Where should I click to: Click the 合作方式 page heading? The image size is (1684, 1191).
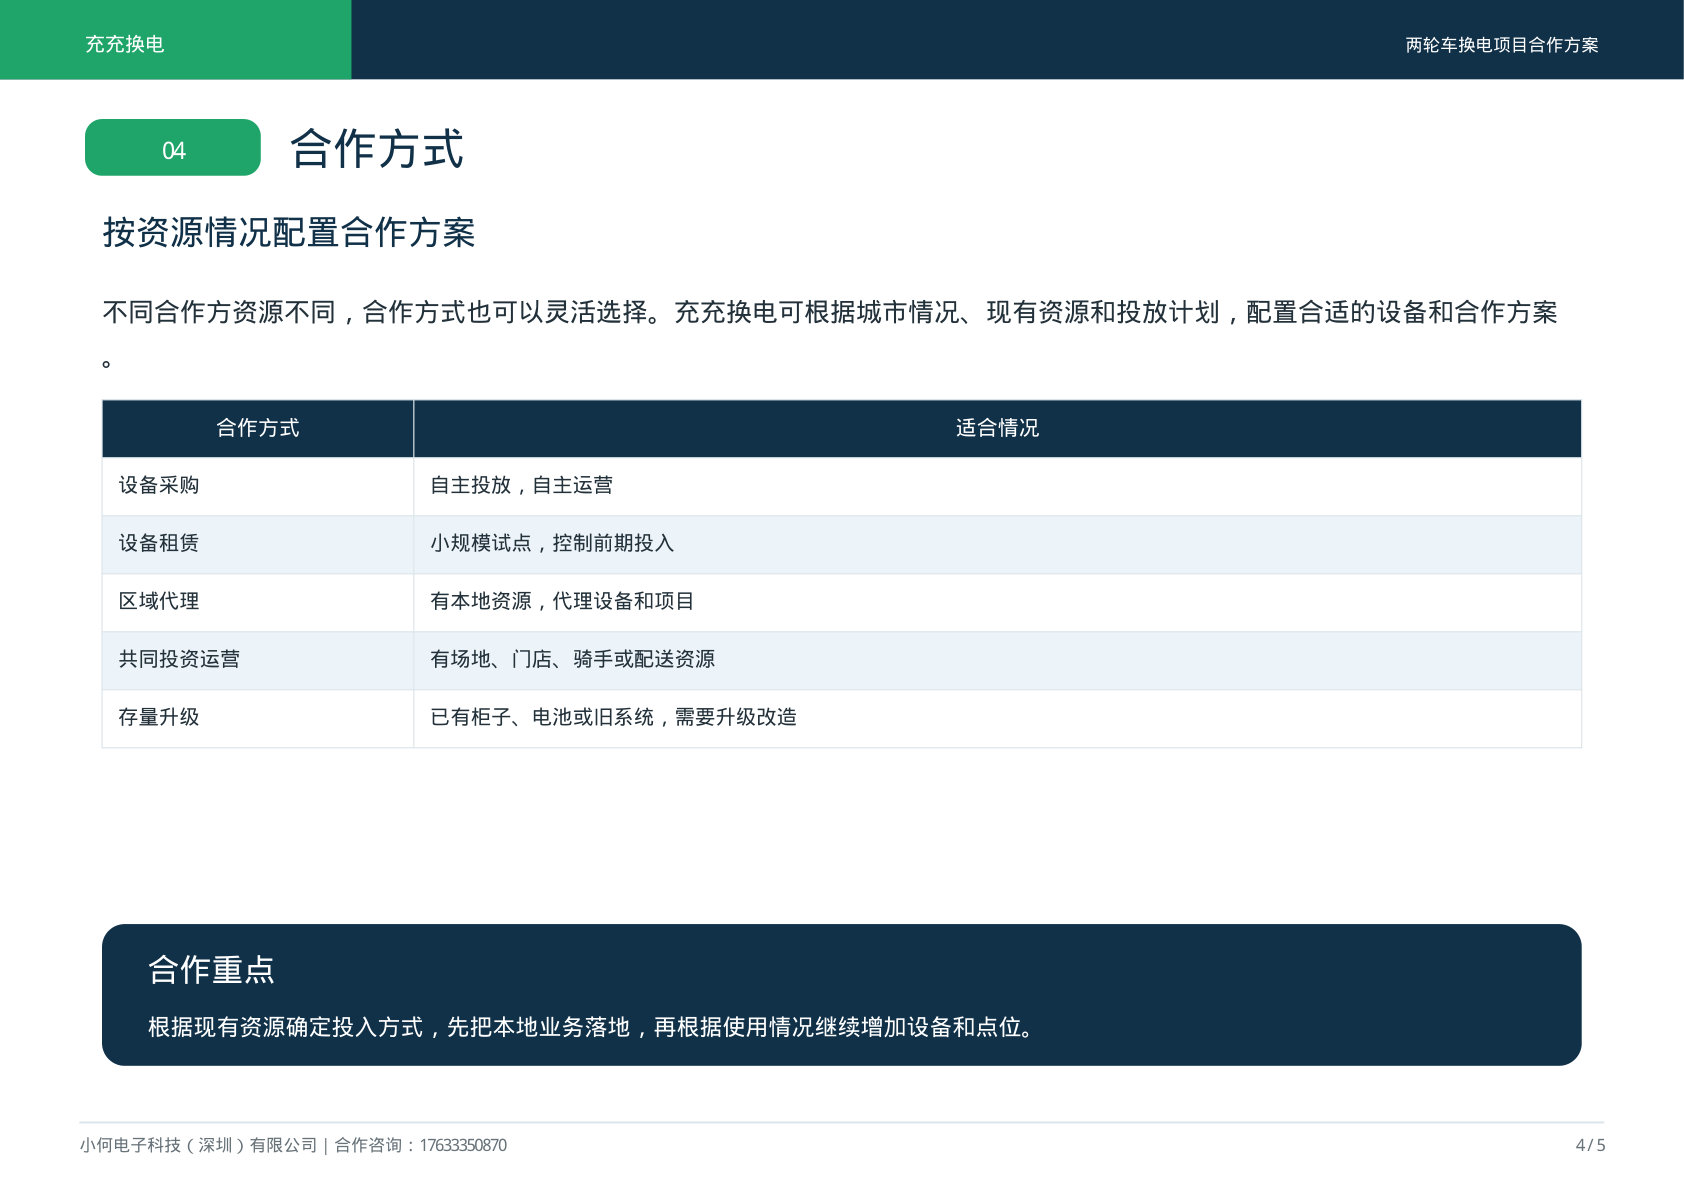(377, 149)
